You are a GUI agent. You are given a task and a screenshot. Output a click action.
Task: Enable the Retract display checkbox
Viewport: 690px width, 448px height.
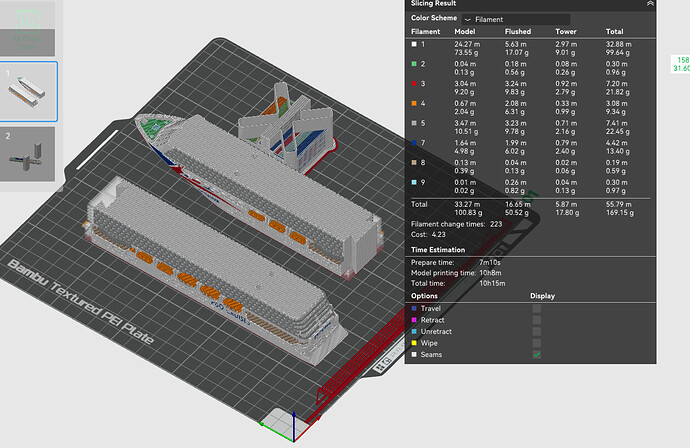[536, 320]
